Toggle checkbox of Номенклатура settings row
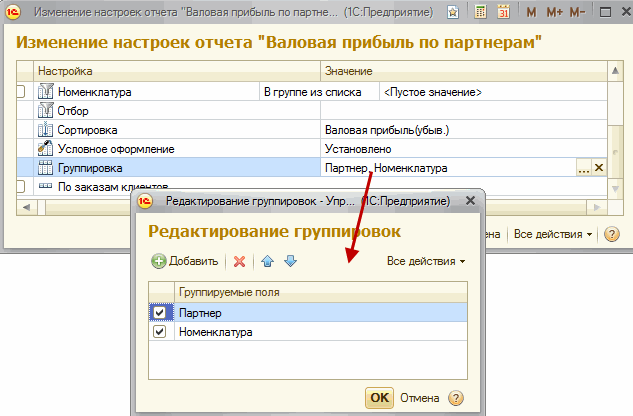633x416 pixels. (21, 92)
